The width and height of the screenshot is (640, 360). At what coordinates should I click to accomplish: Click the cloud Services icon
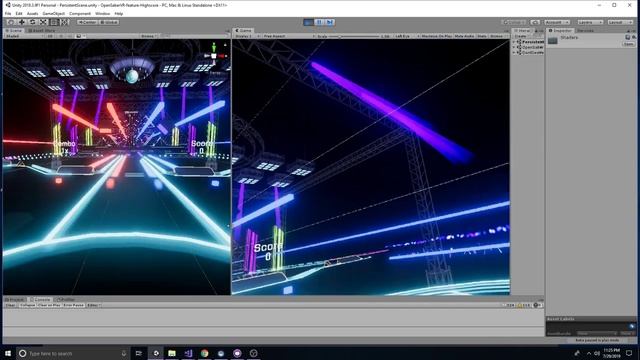click(x=535, y=22)
